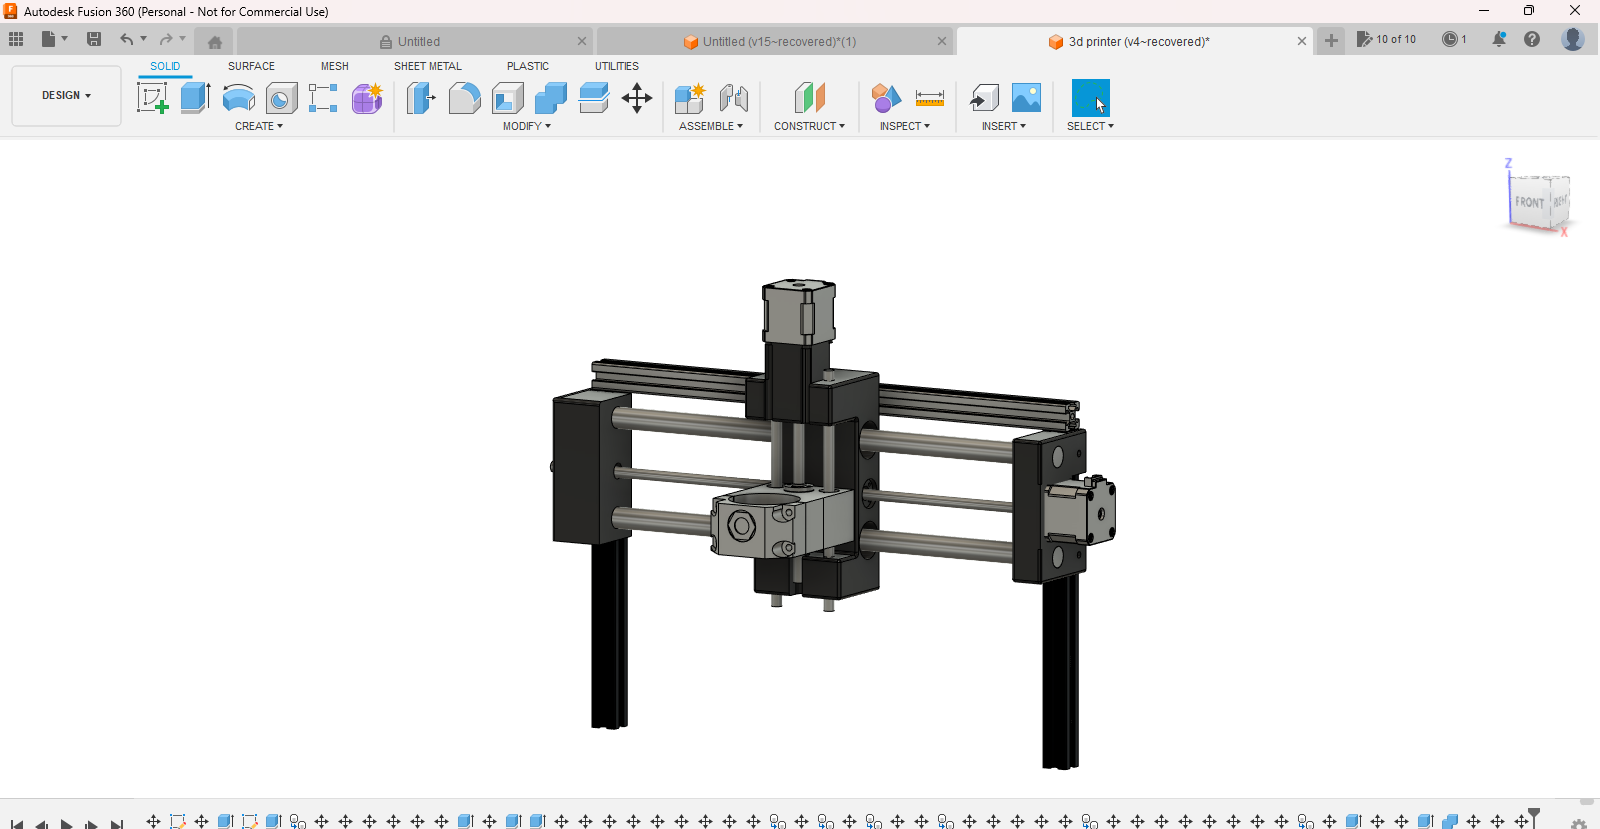This screenshot has height=829, width=1600.
Task: Select the Measure tool
Action: coord(930,98)
